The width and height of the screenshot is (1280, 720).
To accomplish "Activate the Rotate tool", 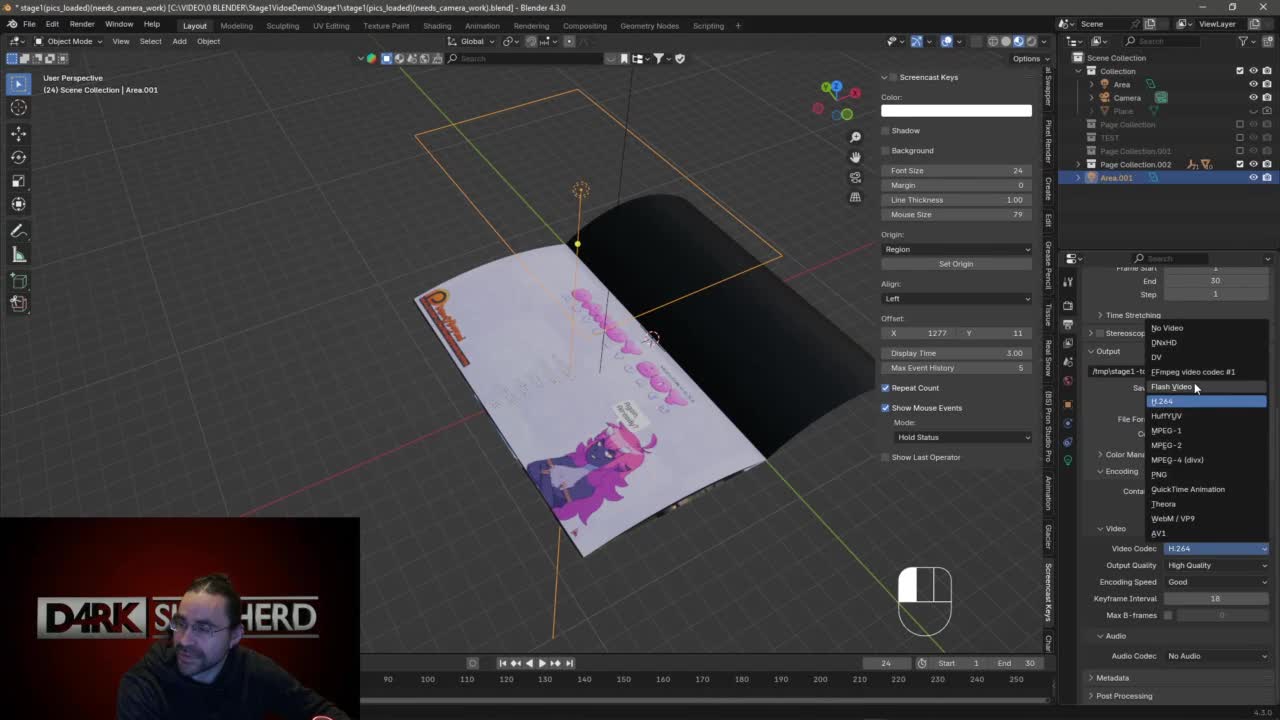I will coord(18,157).
